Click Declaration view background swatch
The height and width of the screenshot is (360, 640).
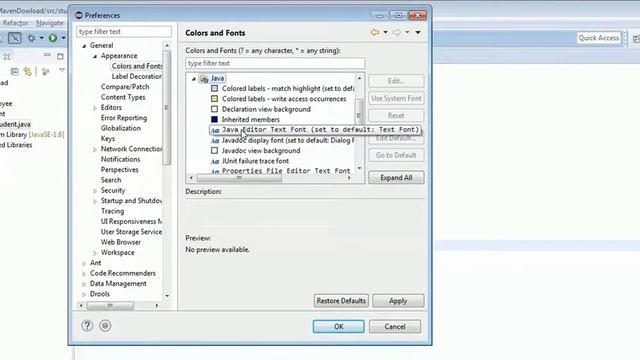[x=214, y=109]
